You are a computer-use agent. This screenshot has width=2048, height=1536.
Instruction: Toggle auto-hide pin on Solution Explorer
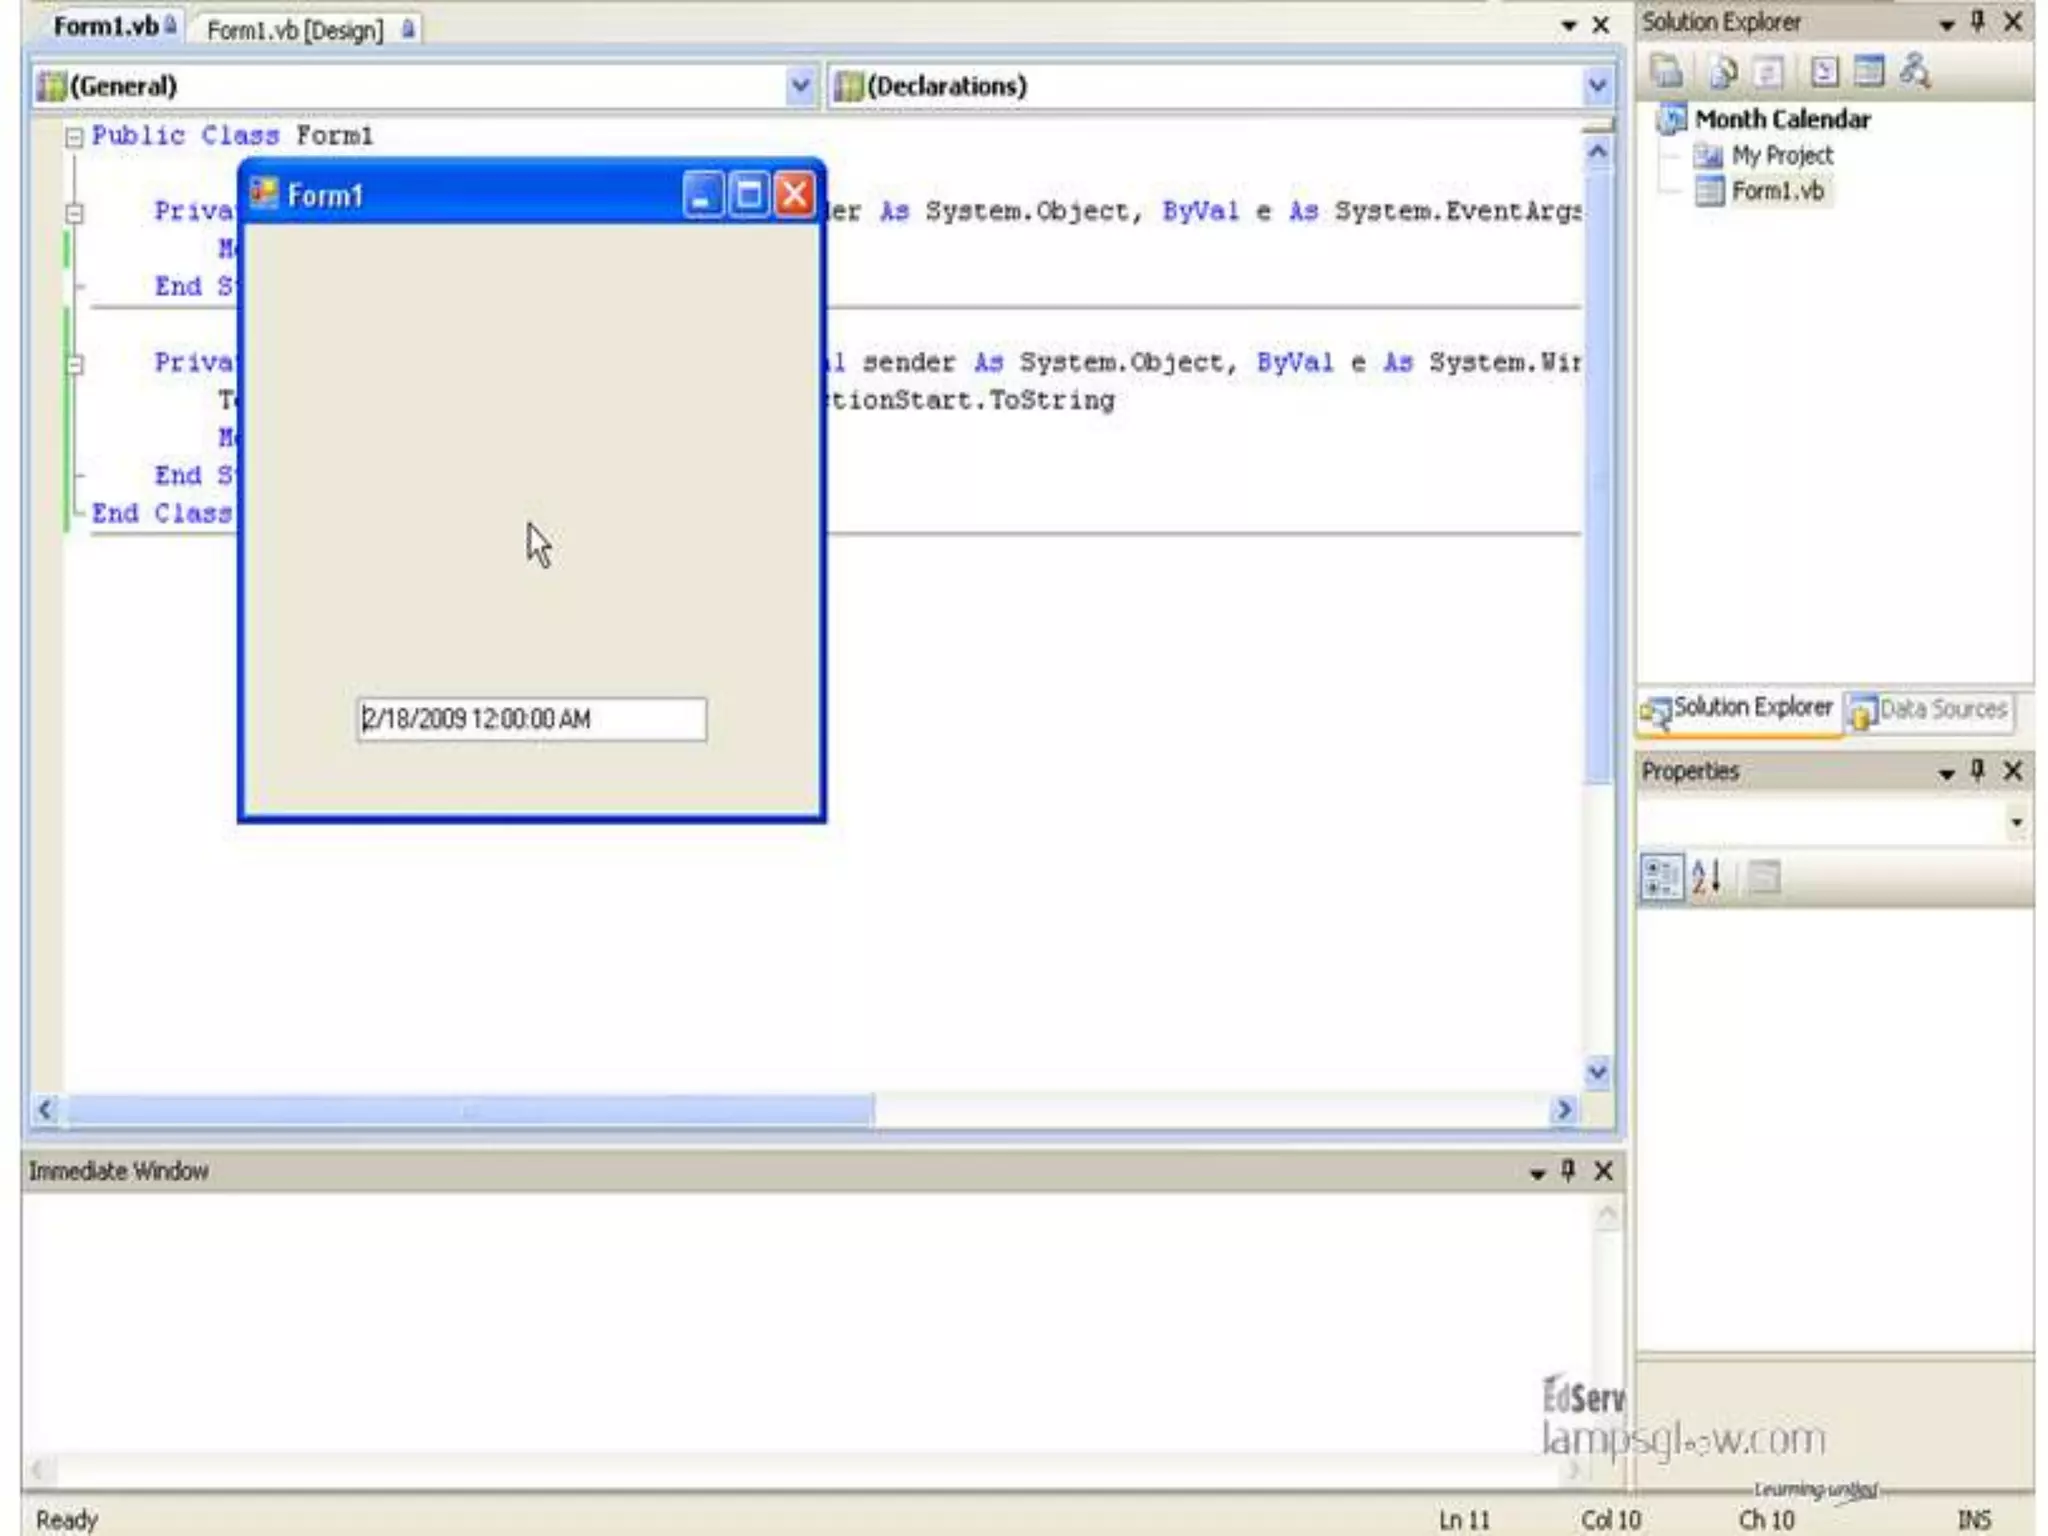(x=1978, y=22)
